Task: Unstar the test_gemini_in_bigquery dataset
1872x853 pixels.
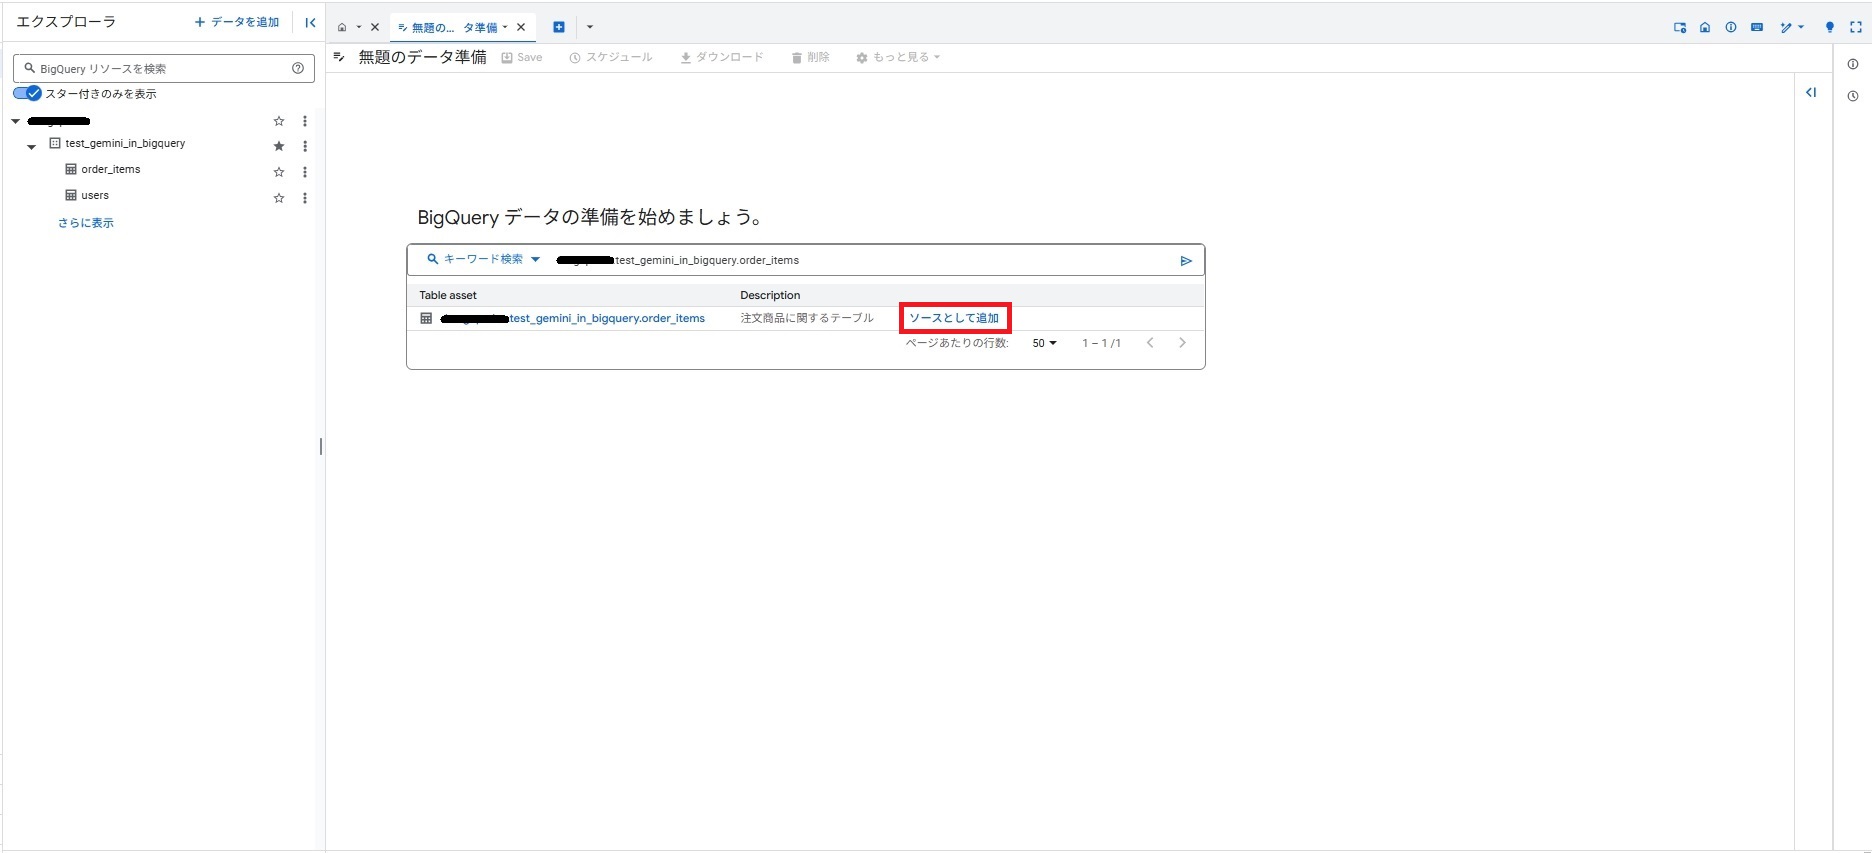Action: (x=279, y=146)
